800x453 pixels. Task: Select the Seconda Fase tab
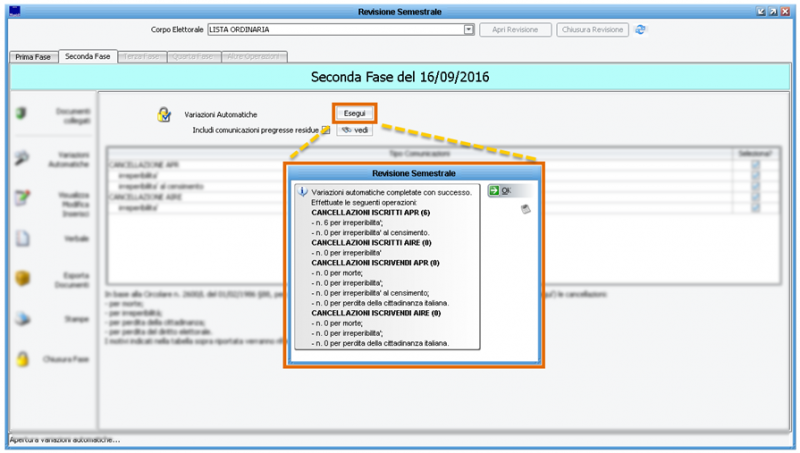pos(88,56)
